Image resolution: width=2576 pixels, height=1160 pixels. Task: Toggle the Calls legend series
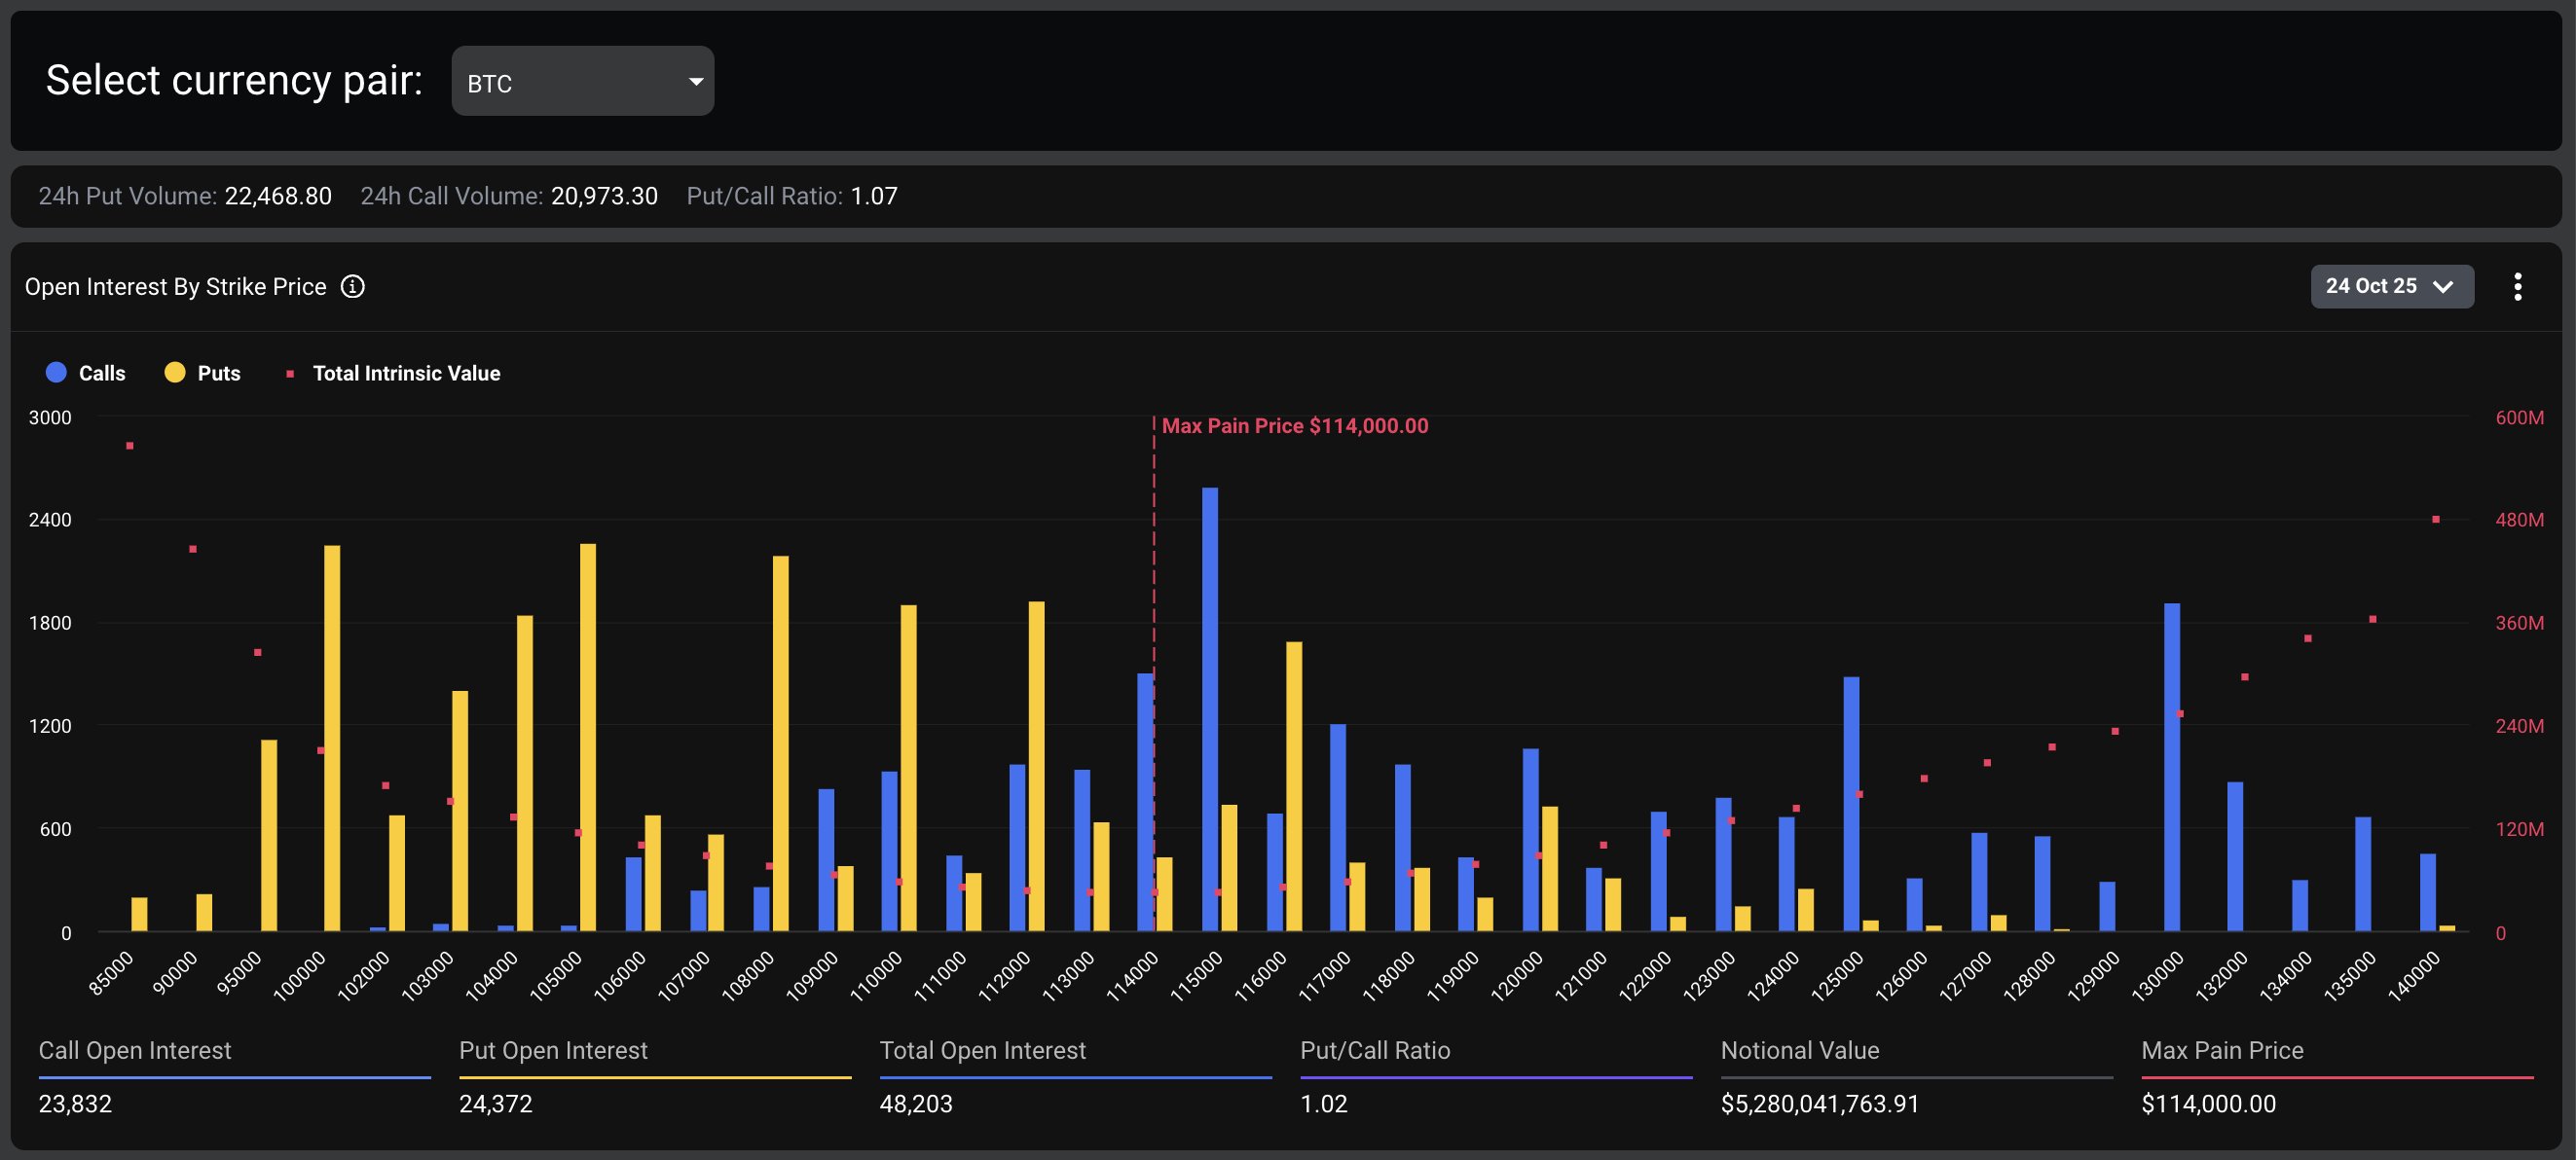pyautogui.click(x=101, y=373)
